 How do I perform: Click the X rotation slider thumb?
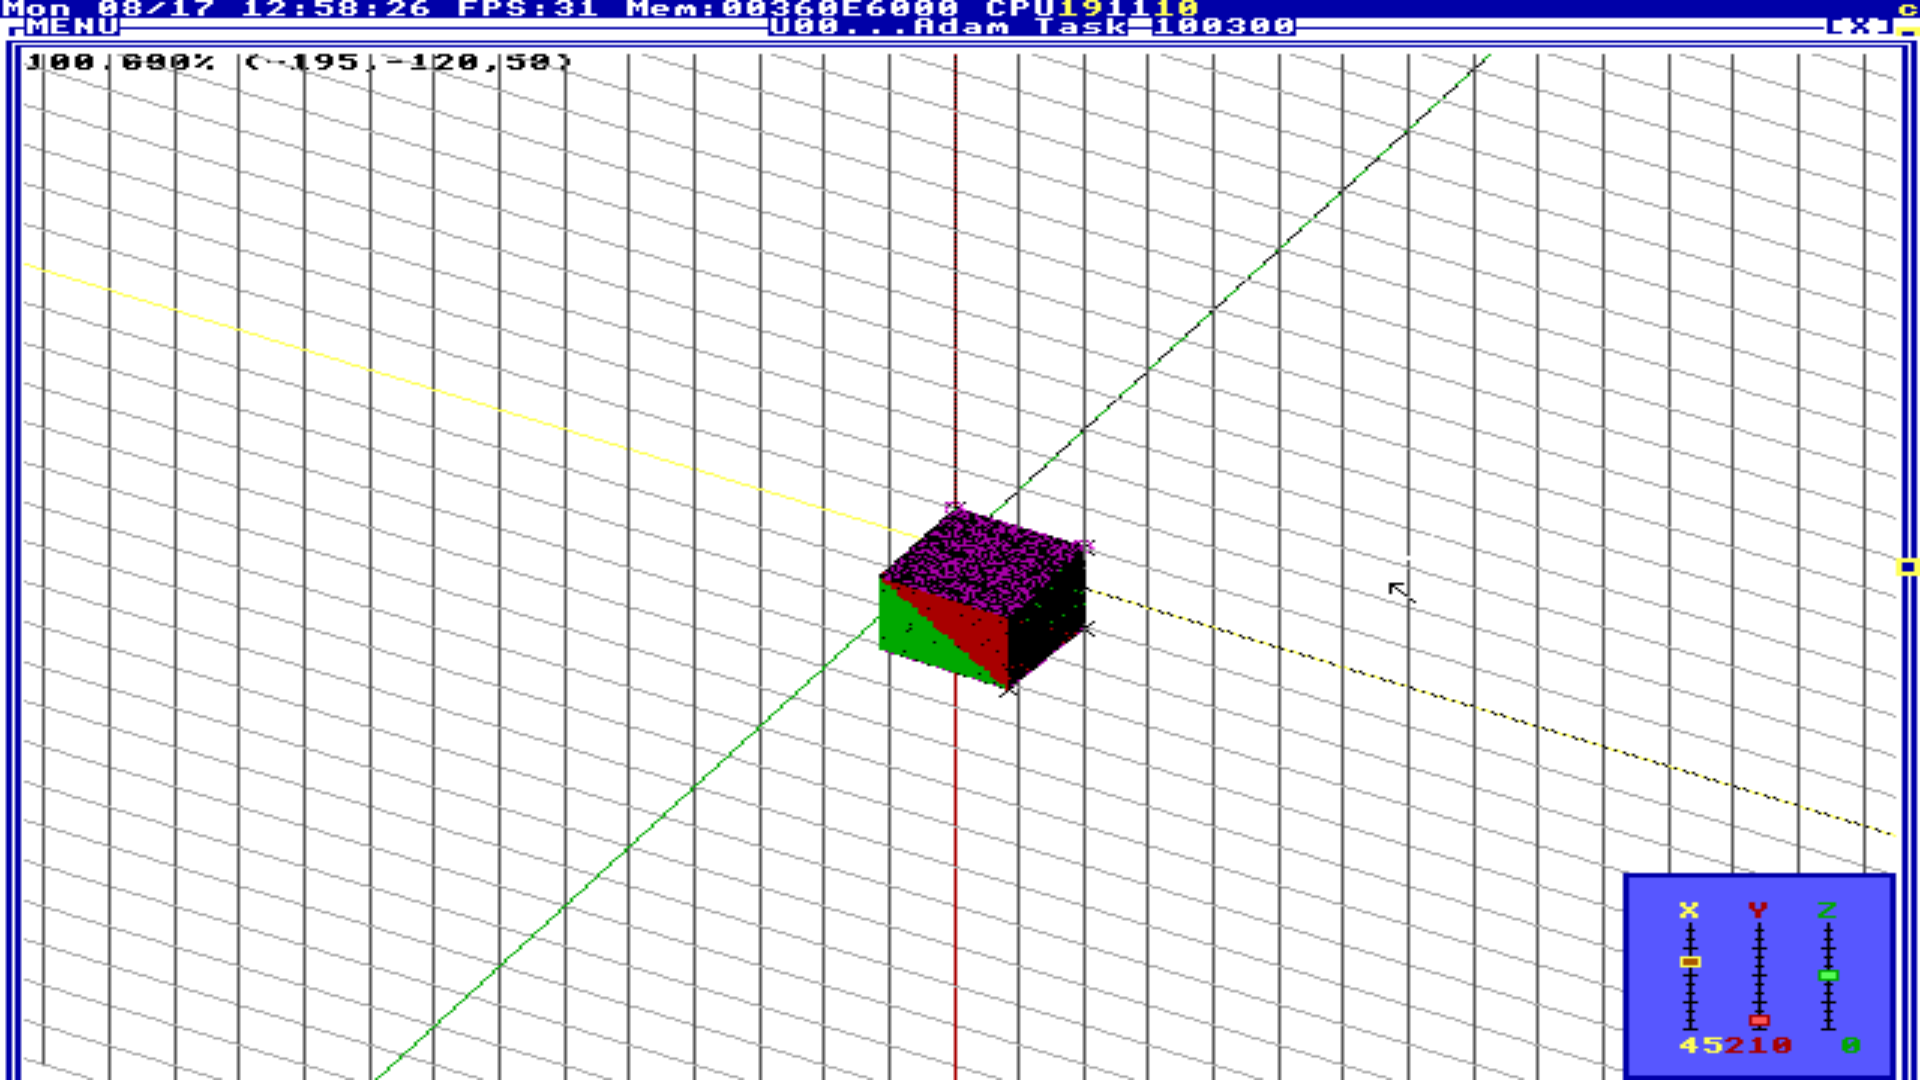1690,962
